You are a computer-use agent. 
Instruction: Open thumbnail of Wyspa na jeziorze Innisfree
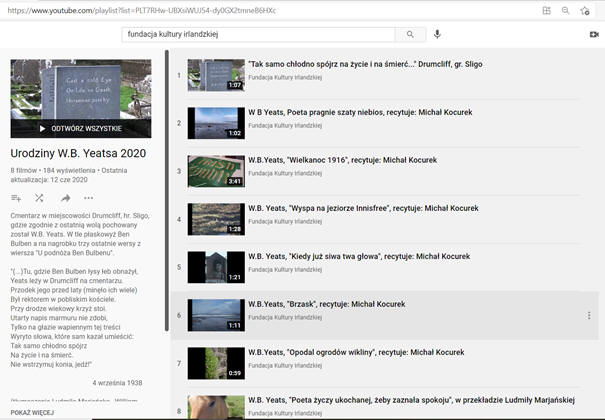[216, 219]
